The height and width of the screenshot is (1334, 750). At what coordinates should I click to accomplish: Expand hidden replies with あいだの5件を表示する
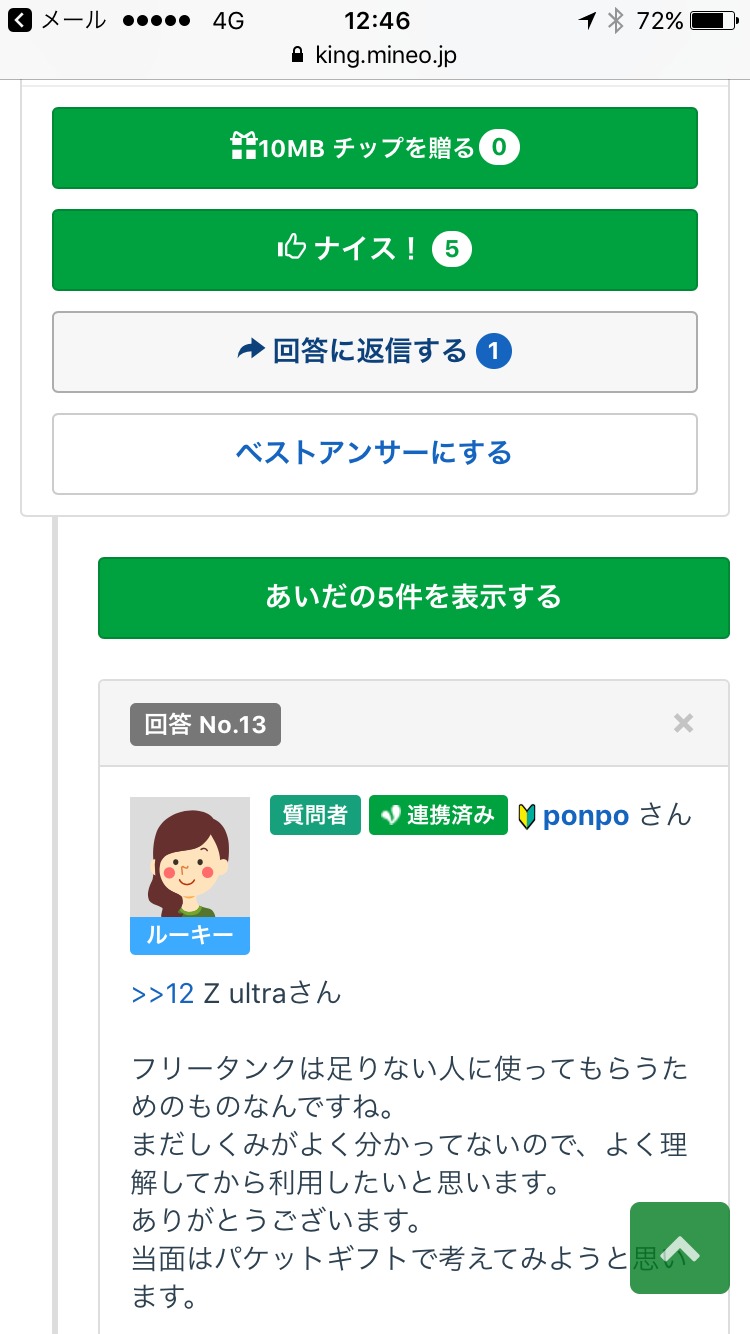413,597
